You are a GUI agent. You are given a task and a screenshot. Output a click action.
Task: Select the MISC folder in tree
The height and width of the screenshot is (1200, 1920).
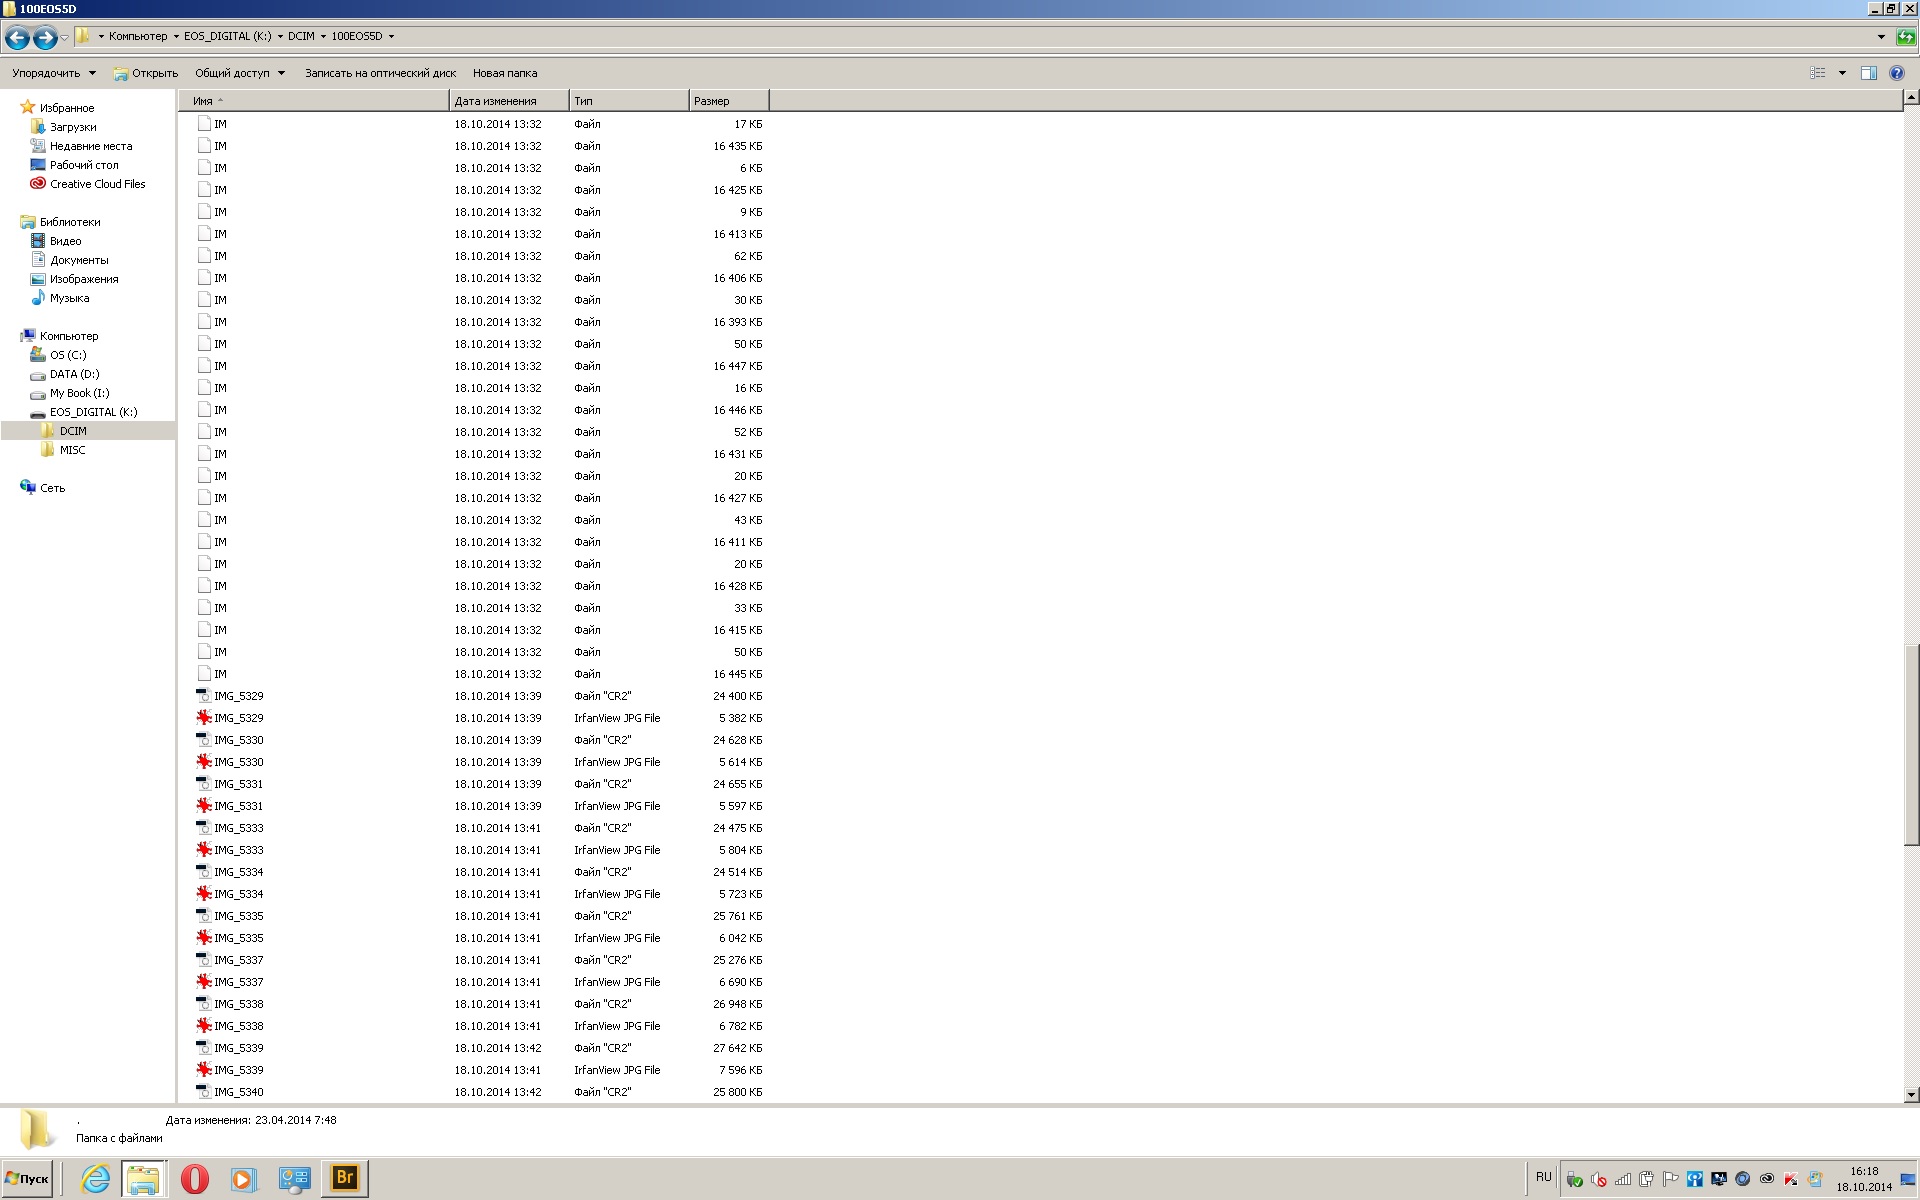coord(72,450)
